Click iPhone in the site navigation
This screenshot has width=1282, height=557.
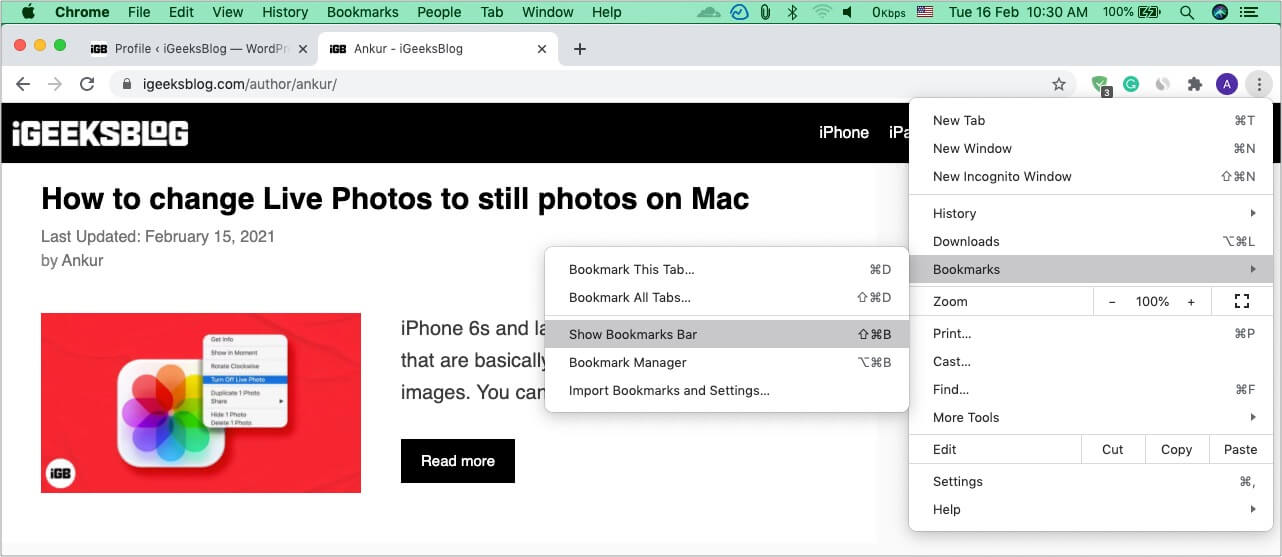click(844, 132)
